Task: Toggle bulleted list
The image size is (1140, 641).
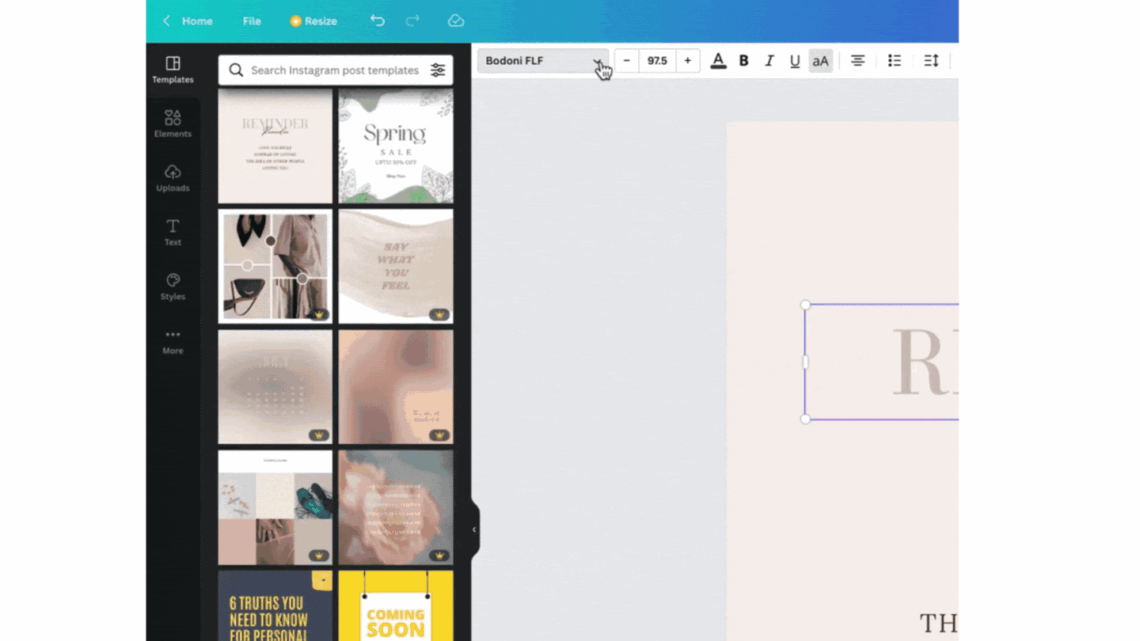Action: [894, 60]
